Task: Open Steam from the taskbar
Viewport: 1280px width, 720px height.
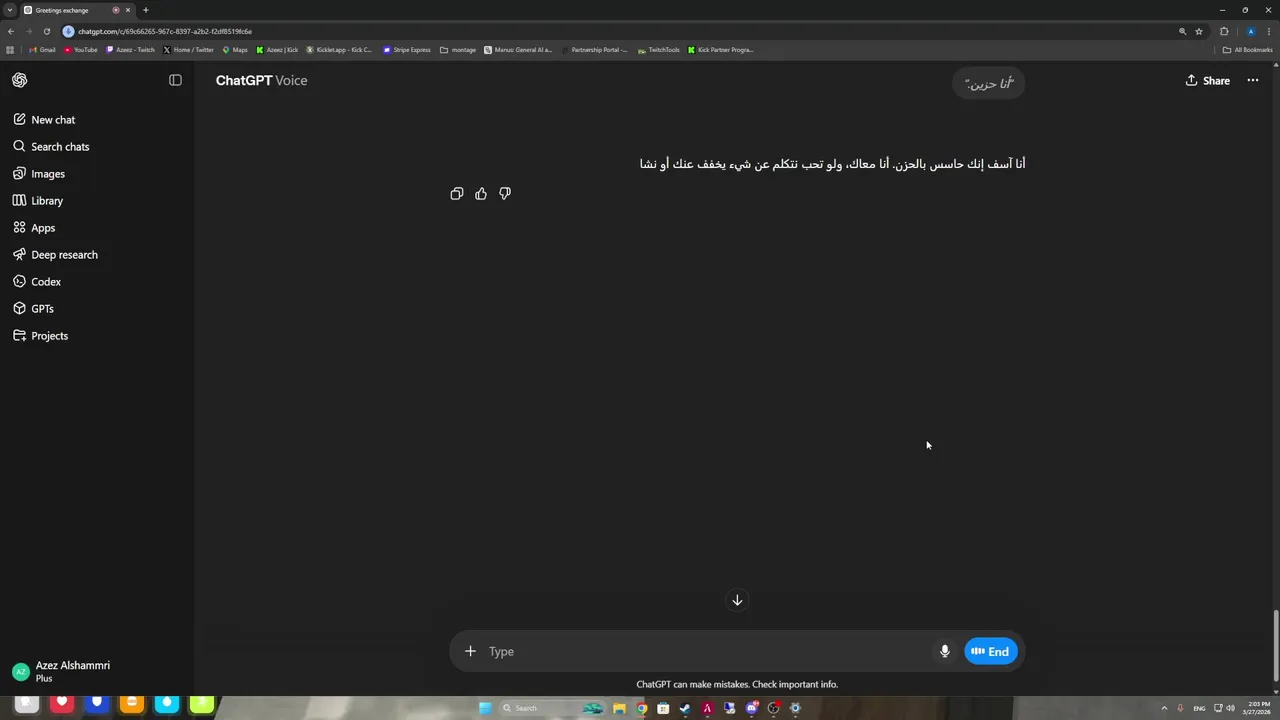Action: click(x=685, y=708)
